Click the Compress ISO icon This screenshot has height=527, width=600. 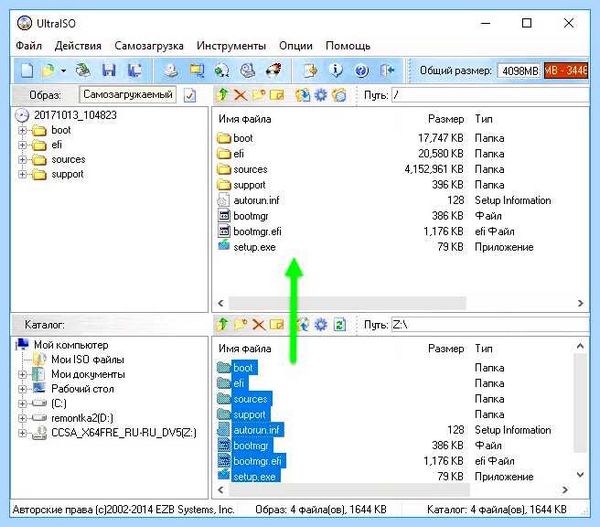coord(197,70)
